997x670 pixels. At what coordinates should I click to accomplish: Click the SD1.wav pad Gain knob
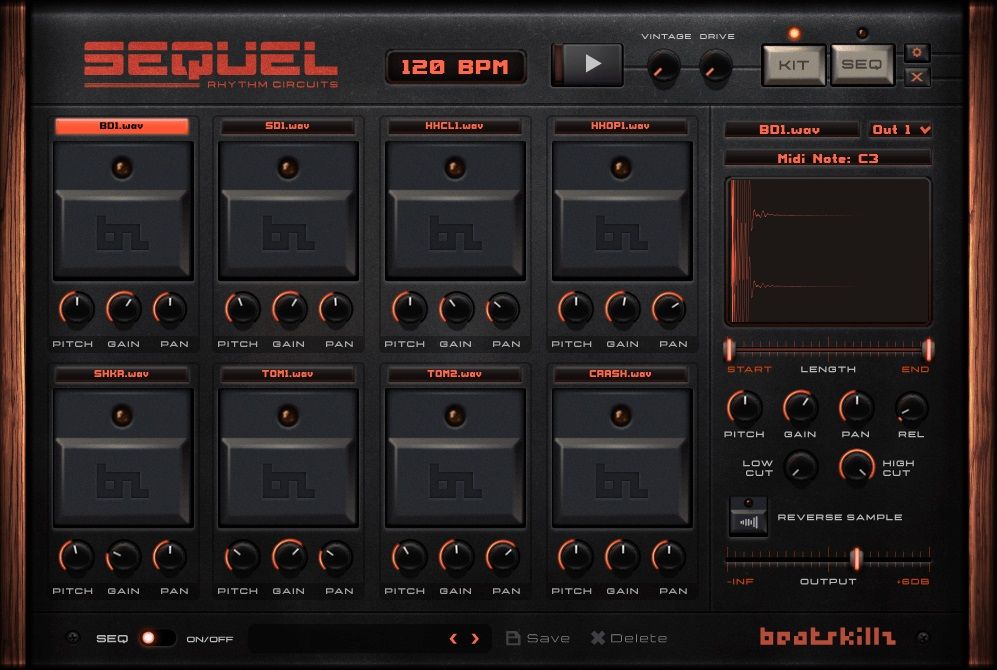(289, 309)
